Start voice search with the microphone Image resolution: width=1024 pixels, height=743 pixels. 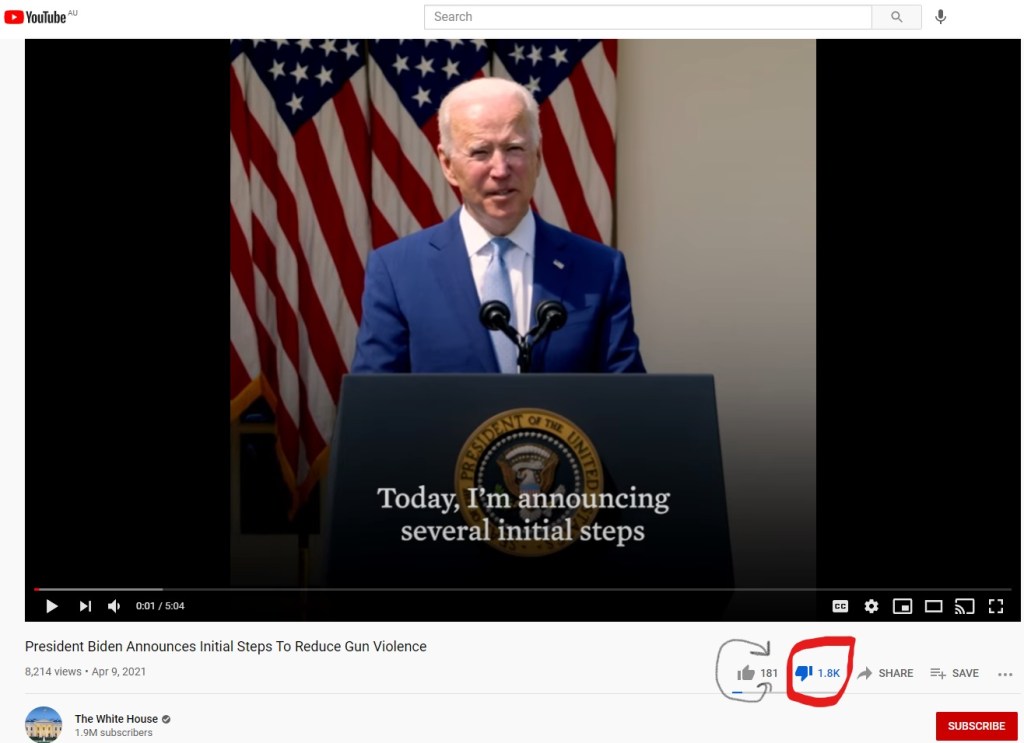(940, 17)
